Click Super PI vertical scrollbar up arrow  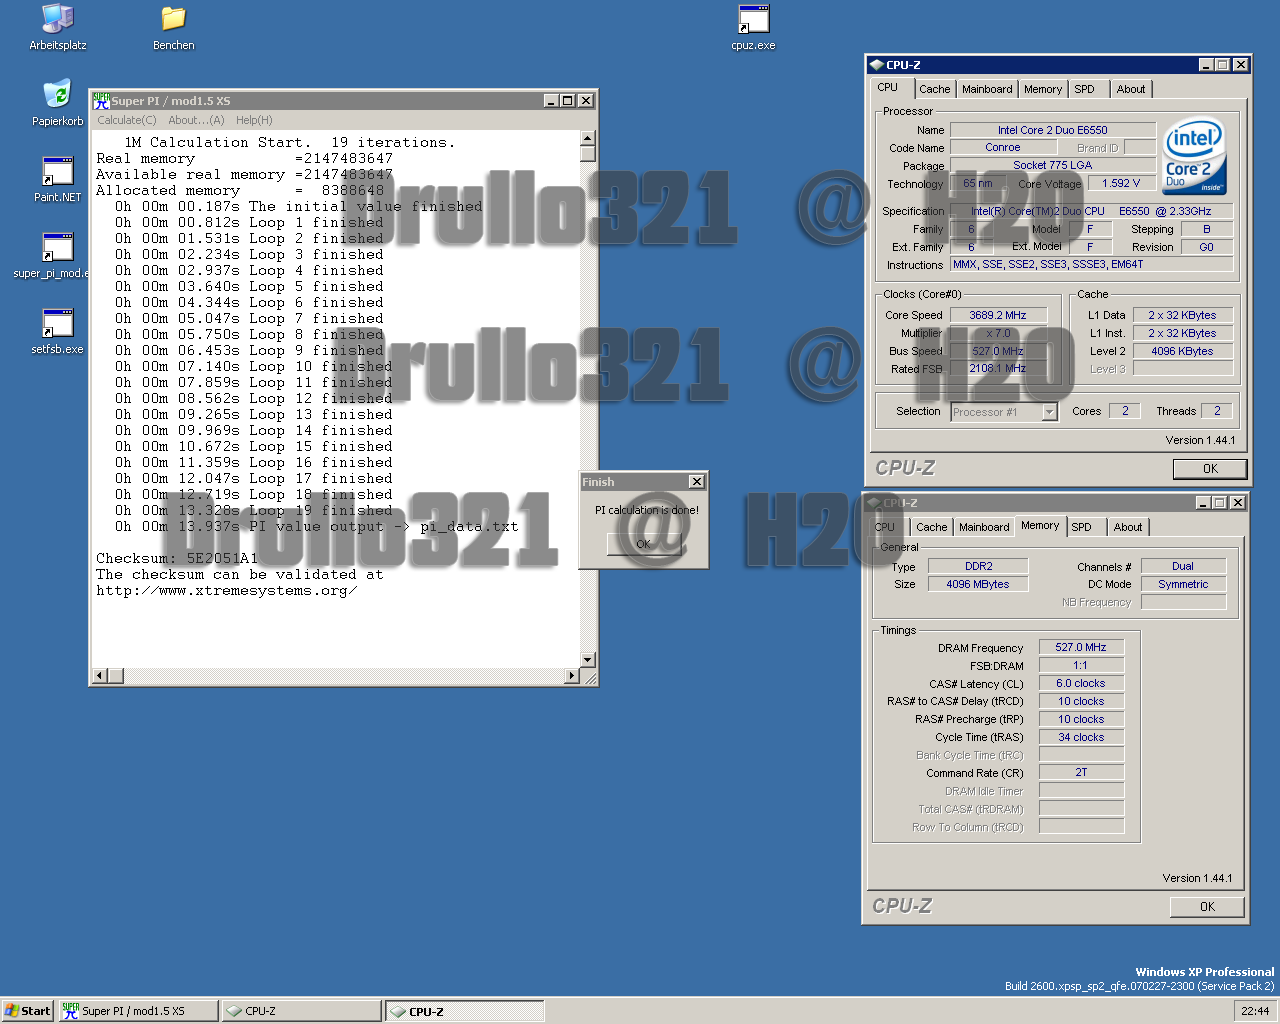pos(588,138)
